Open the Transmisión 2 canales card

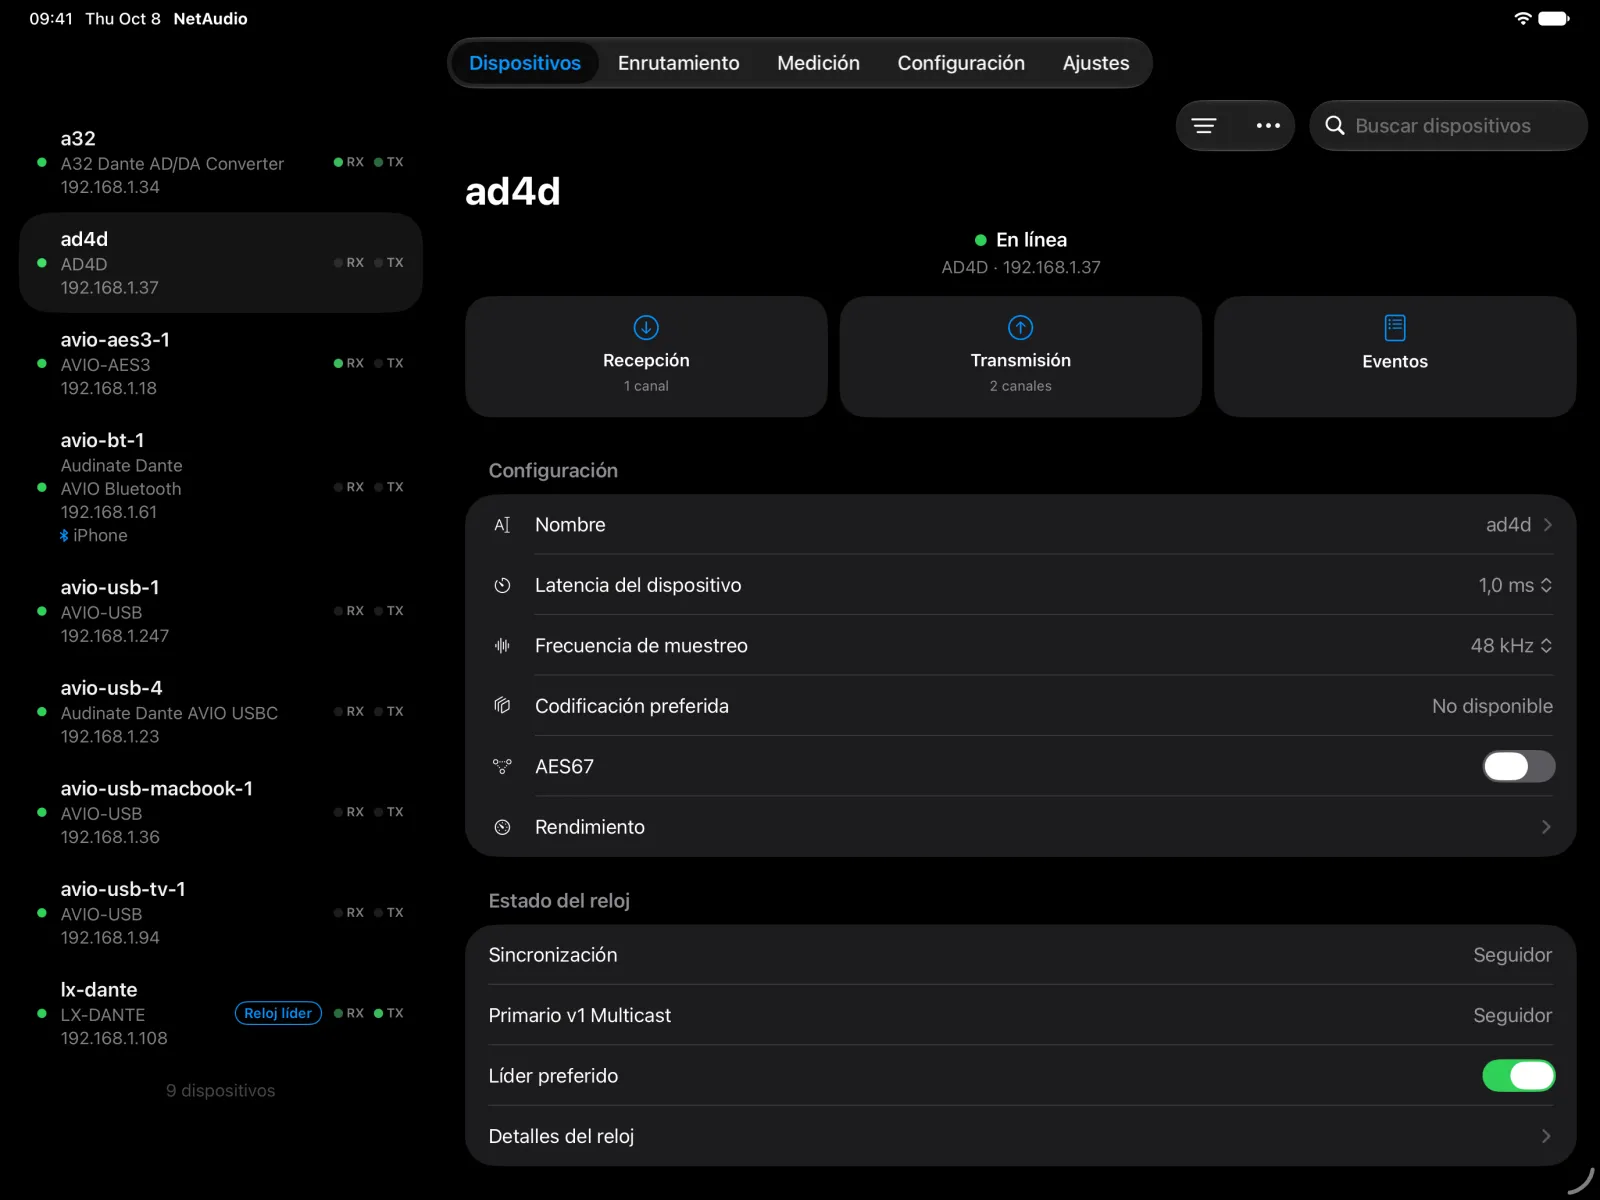tap(1020, 356)
